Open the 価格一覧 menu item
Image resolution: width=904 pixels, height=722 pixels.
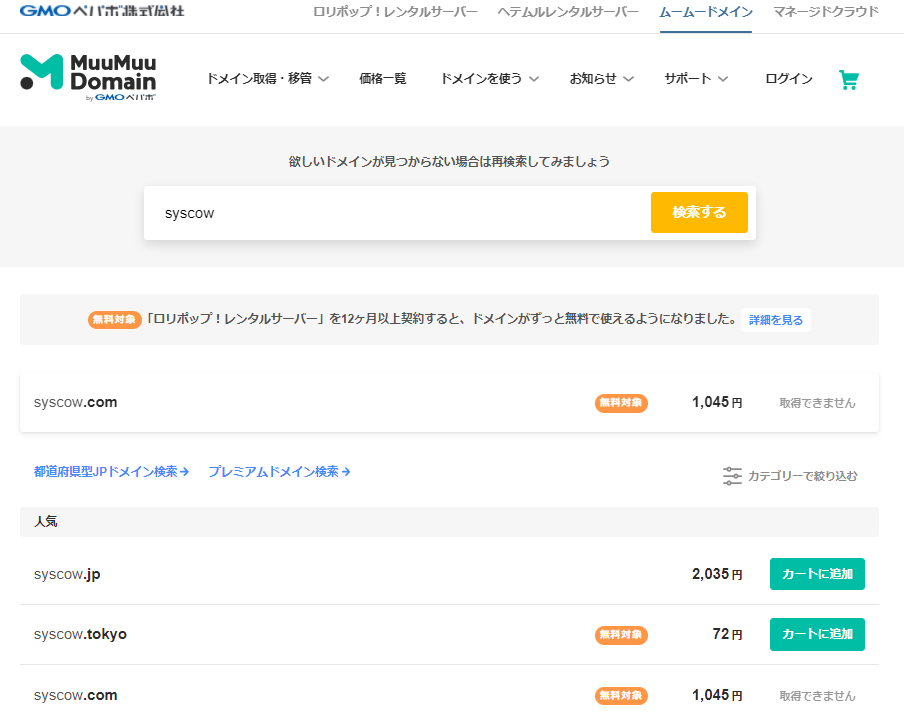point(382,79)
